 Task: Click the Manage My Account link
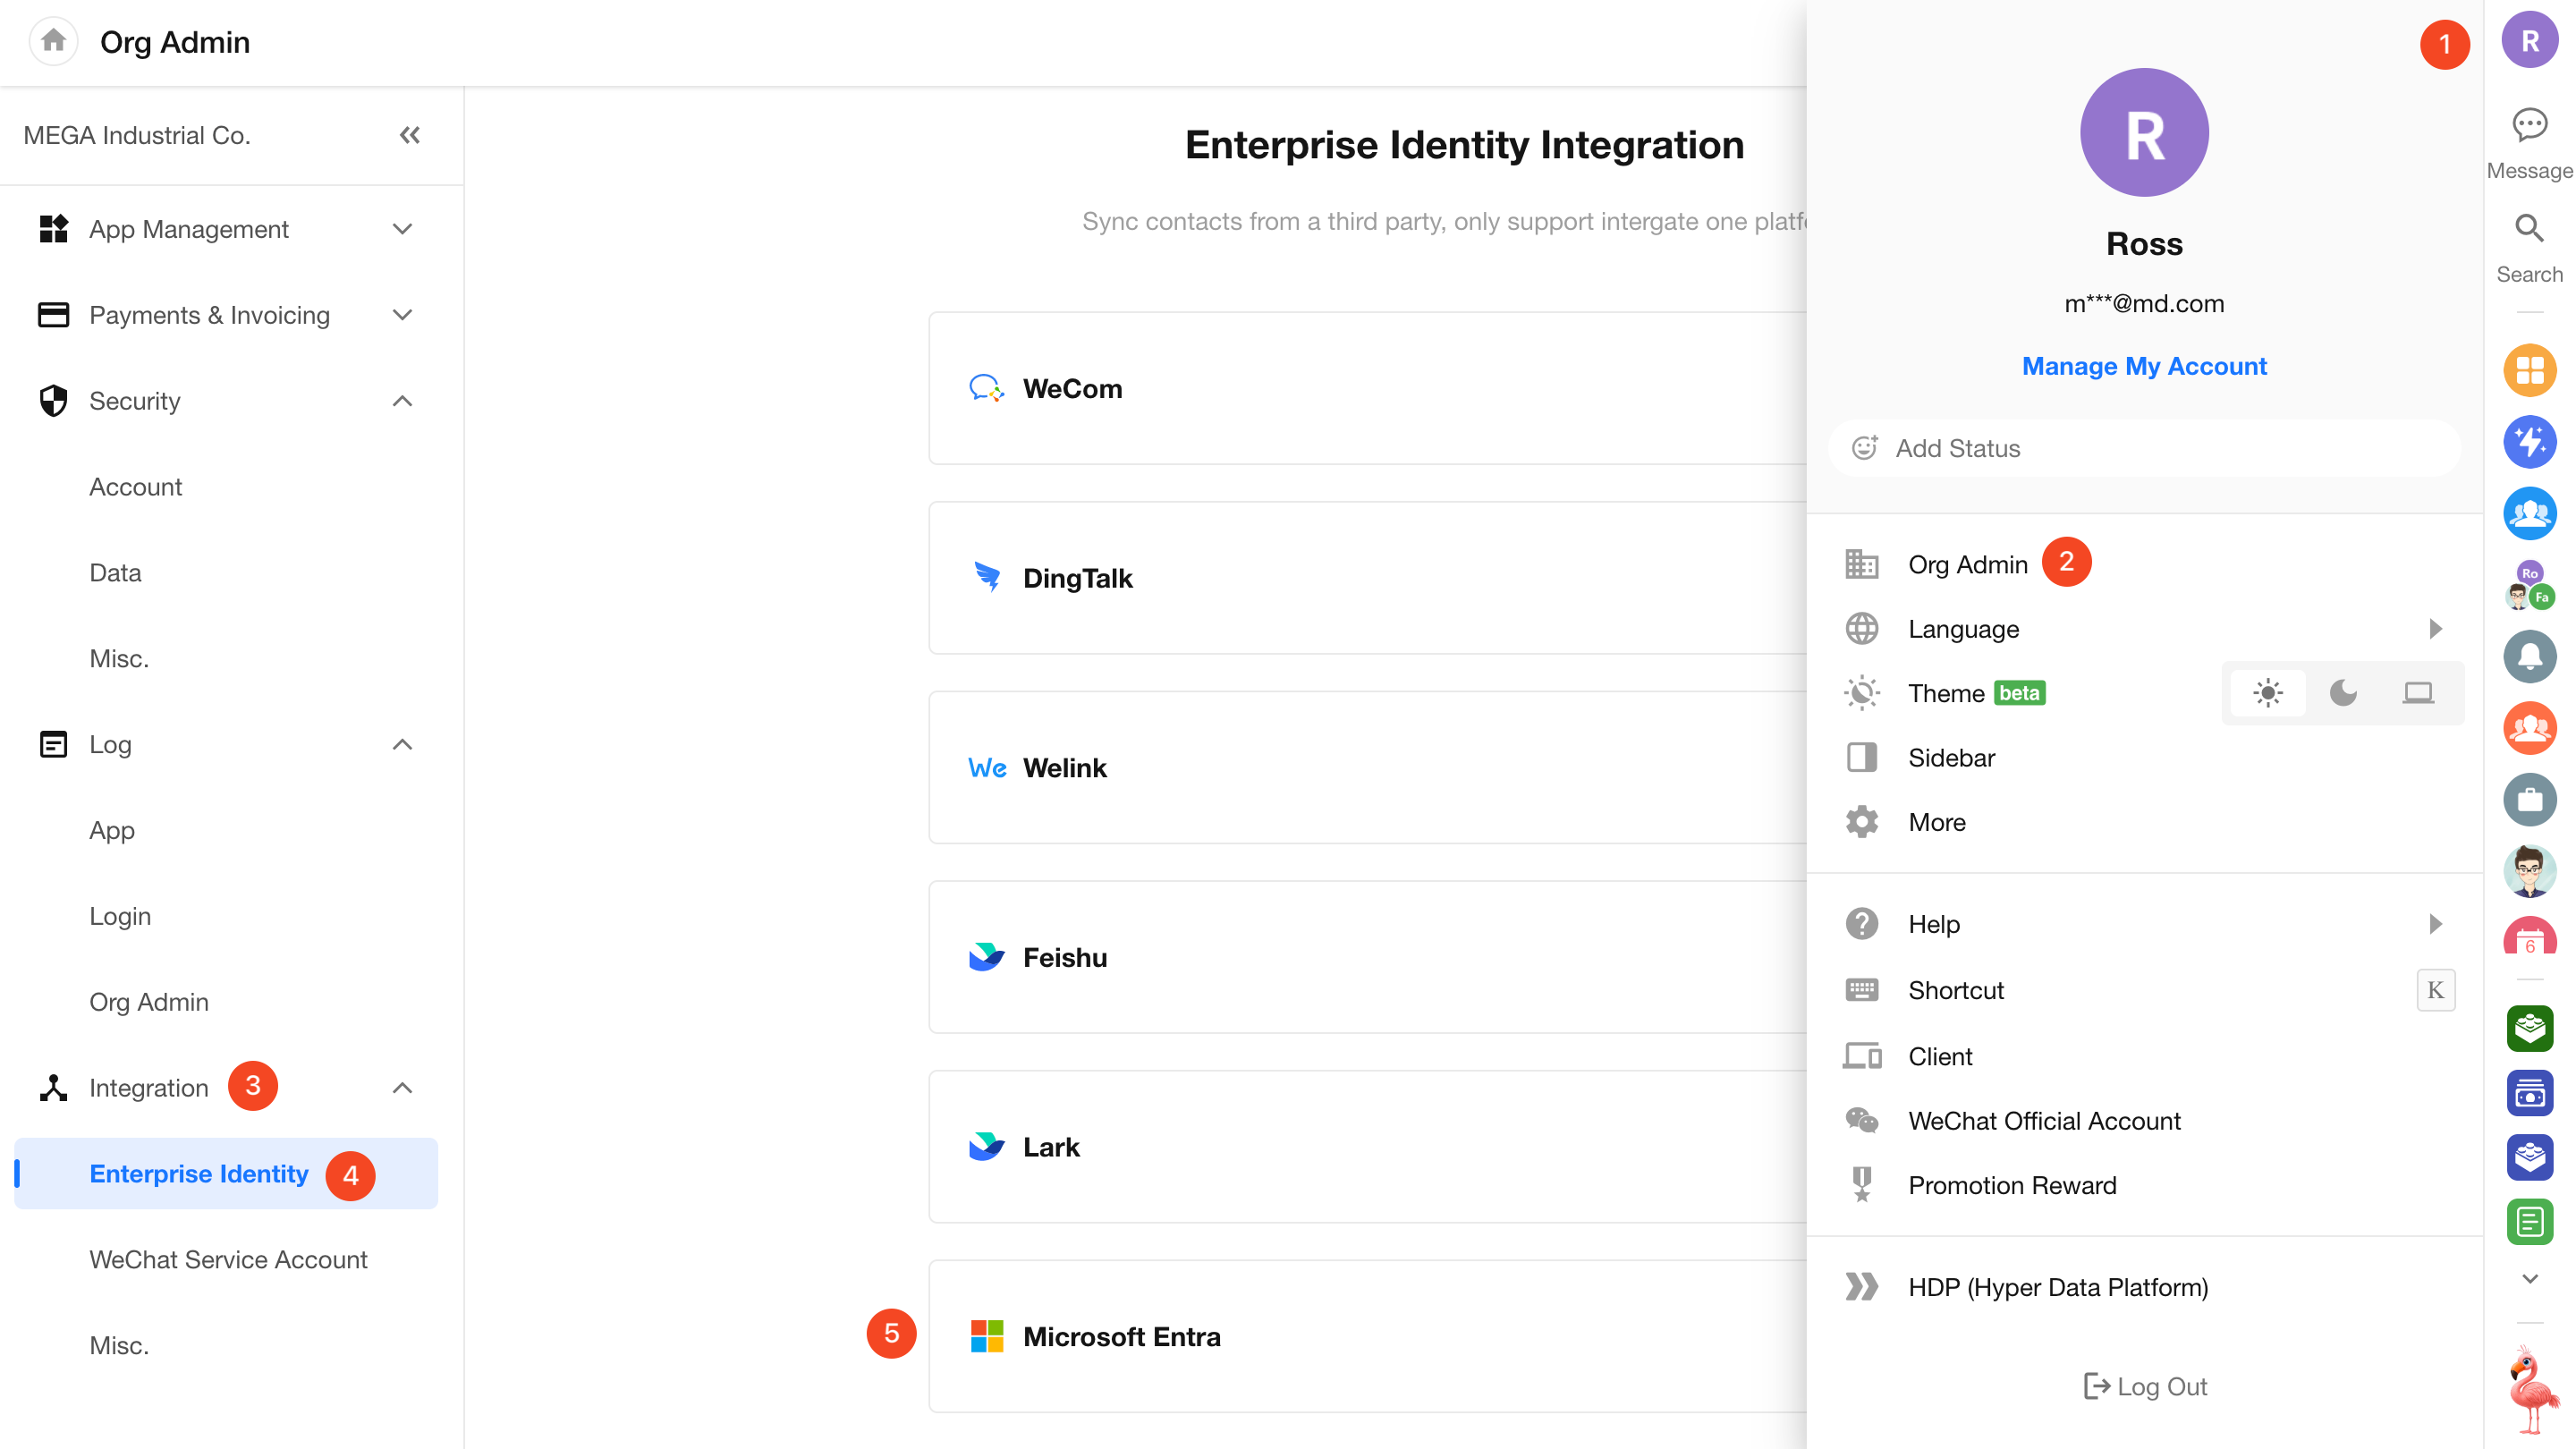tap(2143, 366)
